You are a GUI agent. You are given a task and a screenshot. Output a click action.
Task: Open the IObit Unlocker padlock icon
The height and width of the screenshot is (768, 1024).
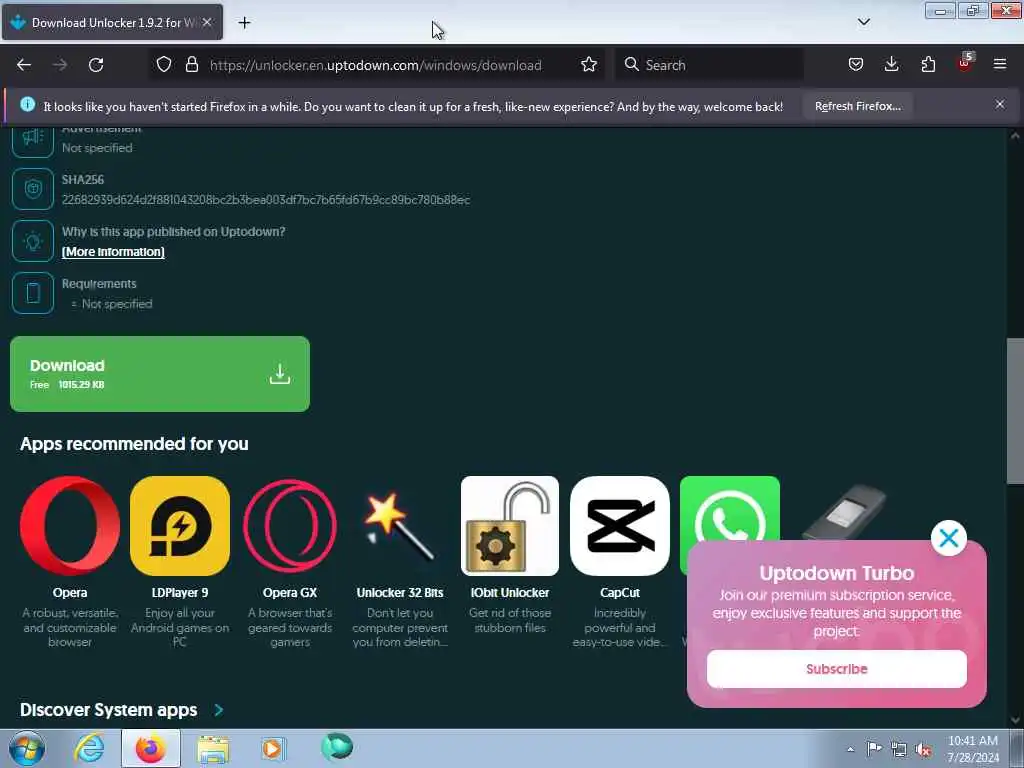510,526
